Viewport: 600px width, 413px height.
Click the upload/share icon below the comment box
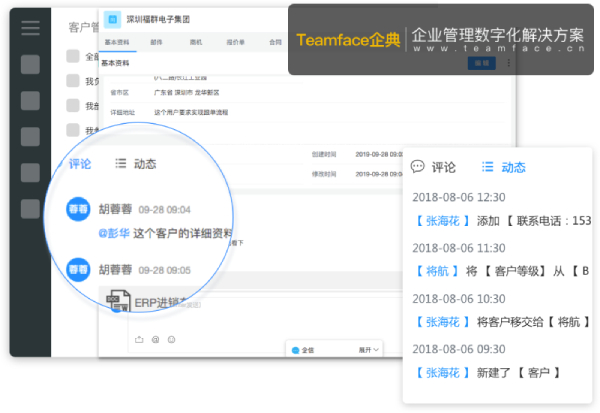tap(139, 340)
